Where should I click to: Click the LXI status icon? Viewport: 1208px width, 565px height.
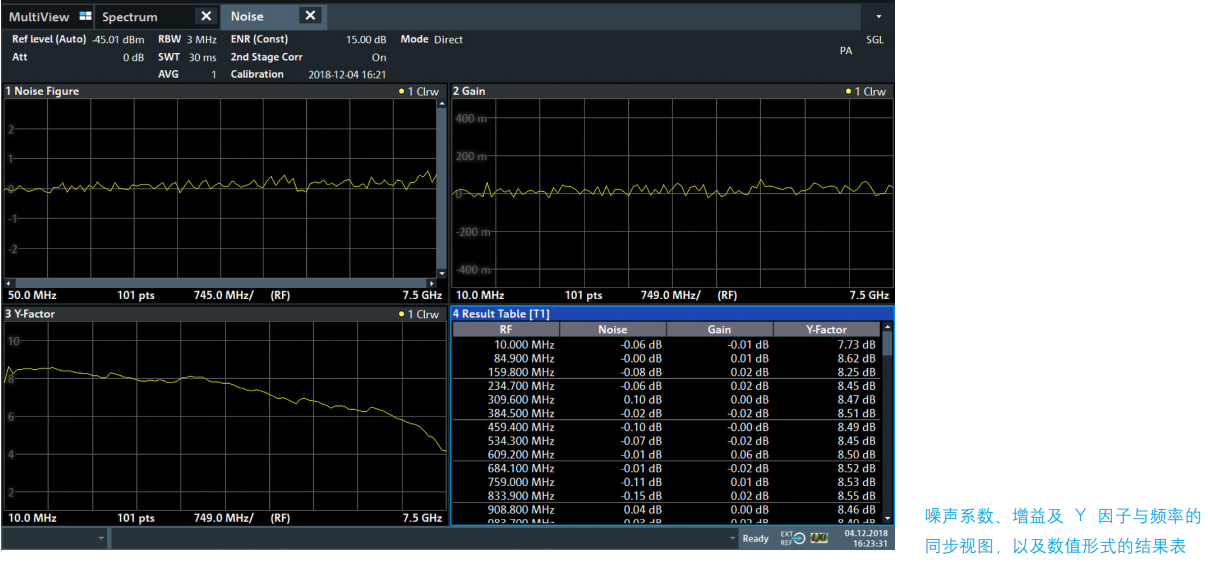pos(820,538)
